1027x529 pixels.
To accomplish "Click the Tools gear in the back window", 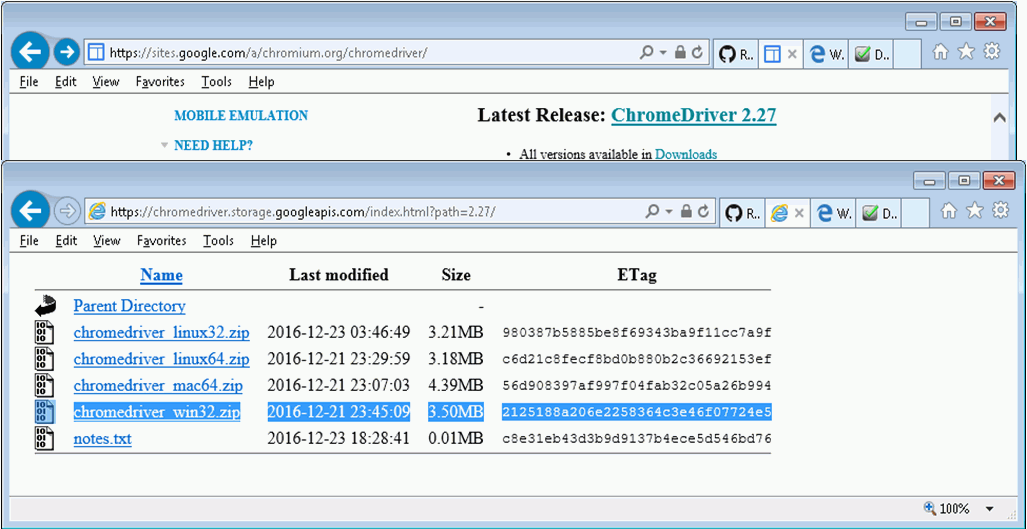I will pyautogui.click(x=992, y=51).
